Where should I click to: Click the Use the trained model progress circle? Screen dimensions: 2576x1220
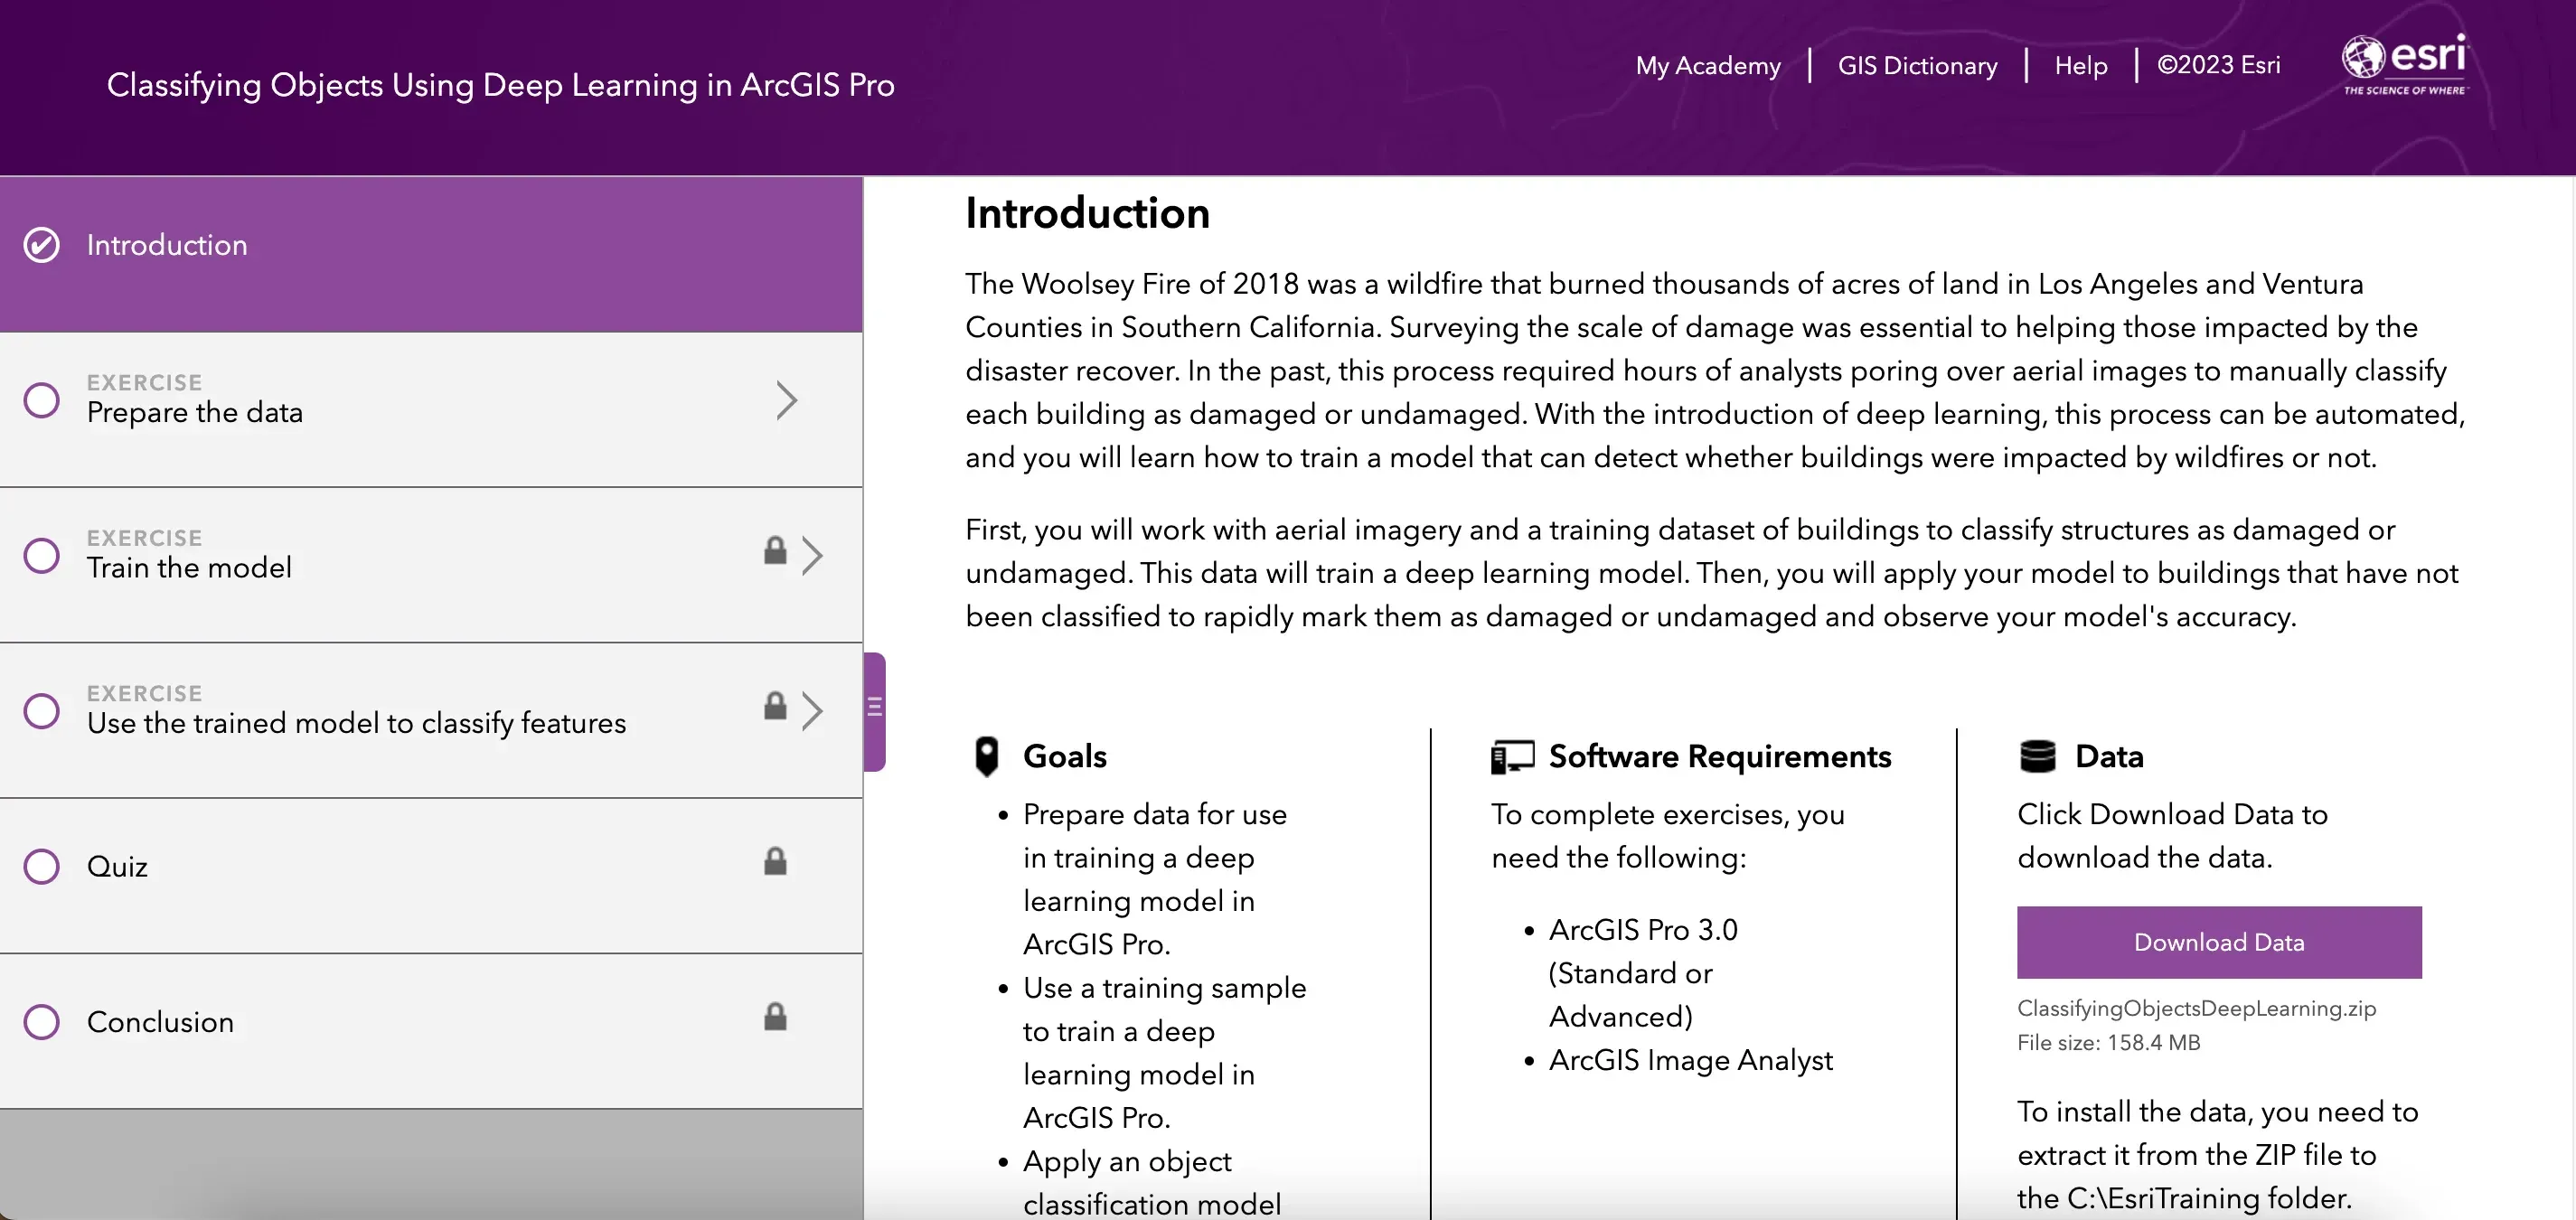[x=42, y=711]
